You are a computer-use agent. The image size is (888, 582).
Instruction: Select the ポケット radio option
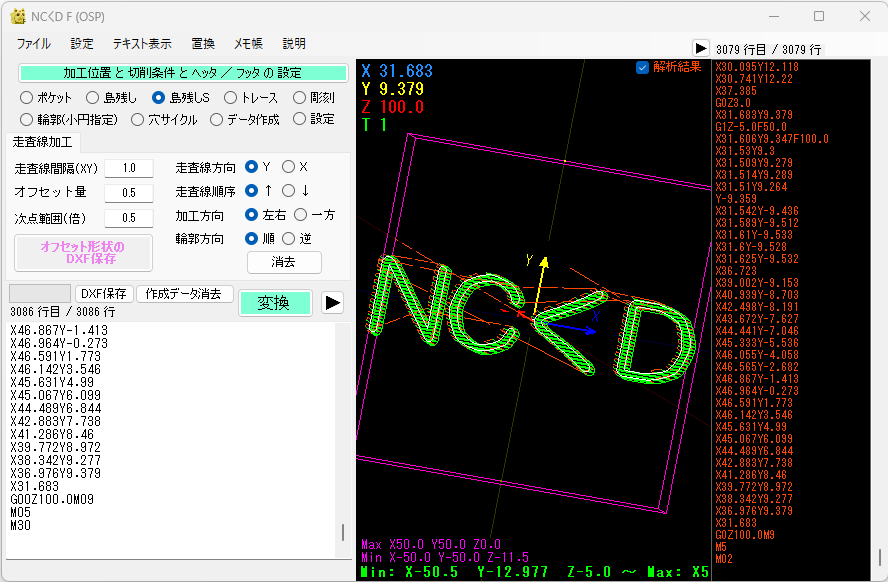[x=27, y=98]
